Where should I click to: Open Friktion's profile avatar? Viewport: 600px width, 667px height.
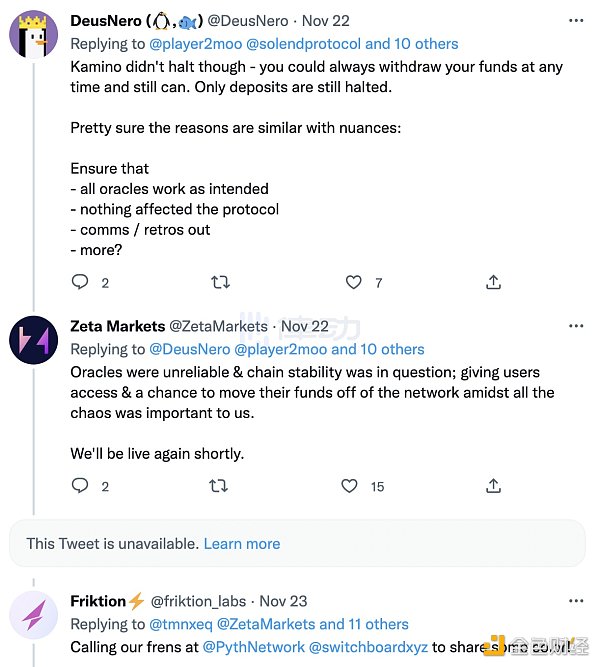pyautogui.click(x=33, y=616)
